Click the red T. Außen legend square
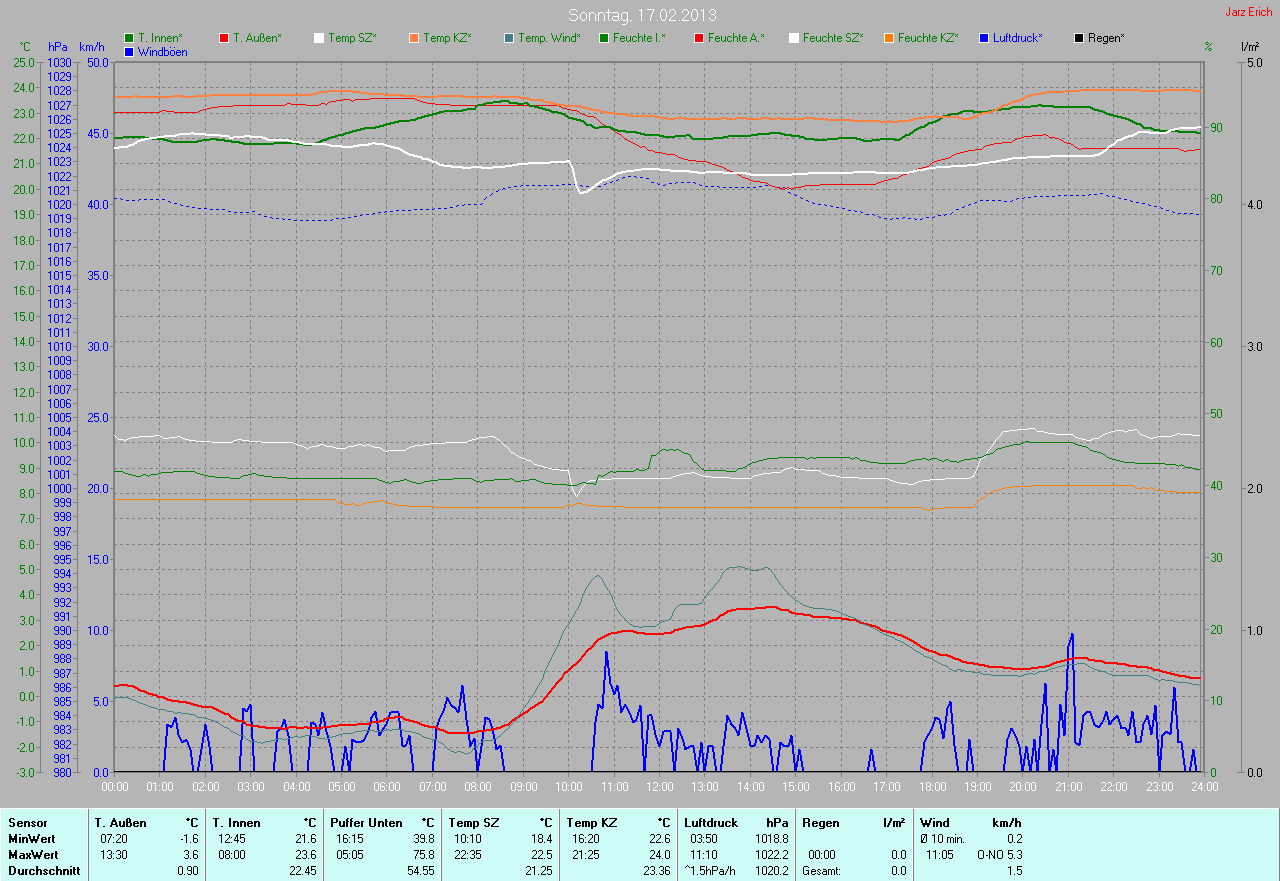 point(224,38)
